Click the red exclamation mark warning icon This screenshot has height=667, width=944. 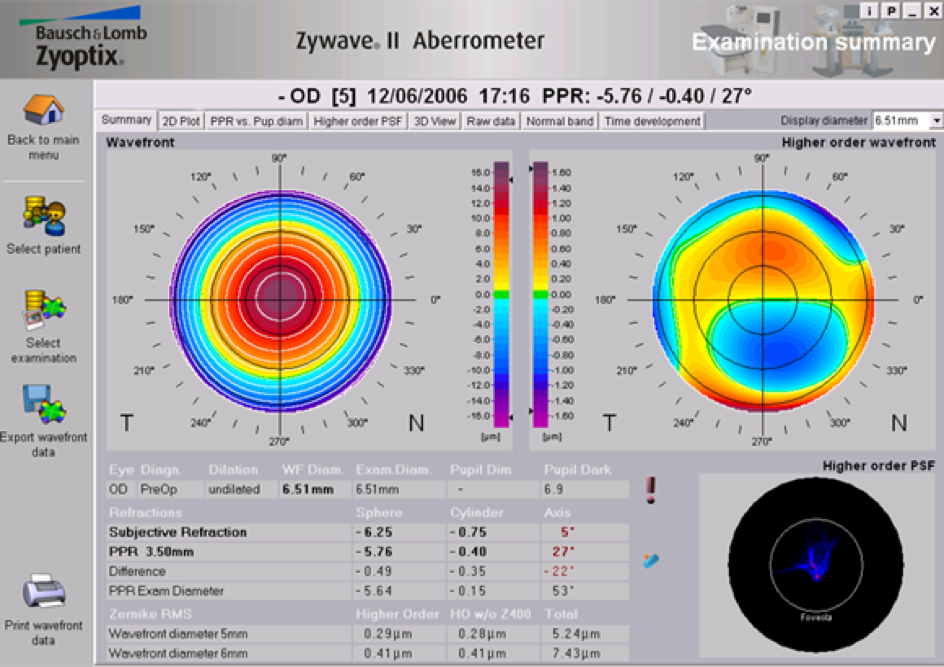tap(651, 491)
